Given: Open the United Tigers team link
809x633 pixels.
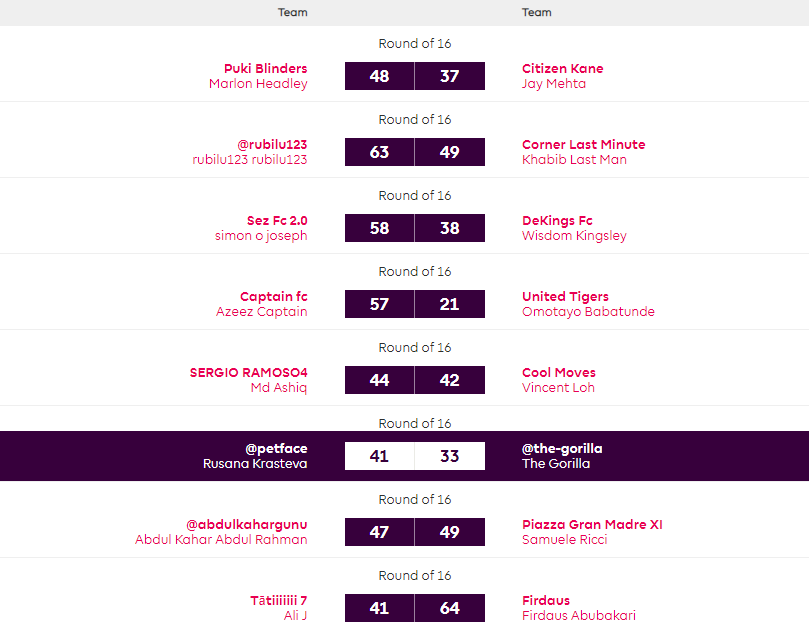Looking at the screenshot, I should pyautogui.click(x=565, y=297).
